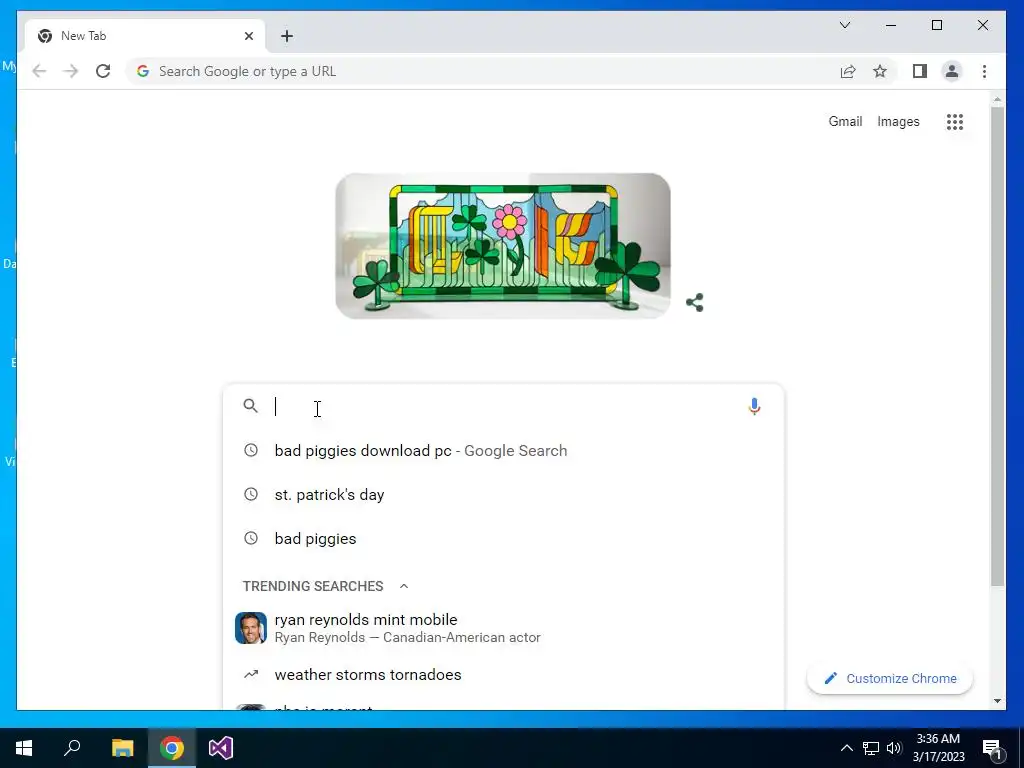Select the New Tab tab
Image resolution: width=1024 pixels, height=768 pixels.
145,36
